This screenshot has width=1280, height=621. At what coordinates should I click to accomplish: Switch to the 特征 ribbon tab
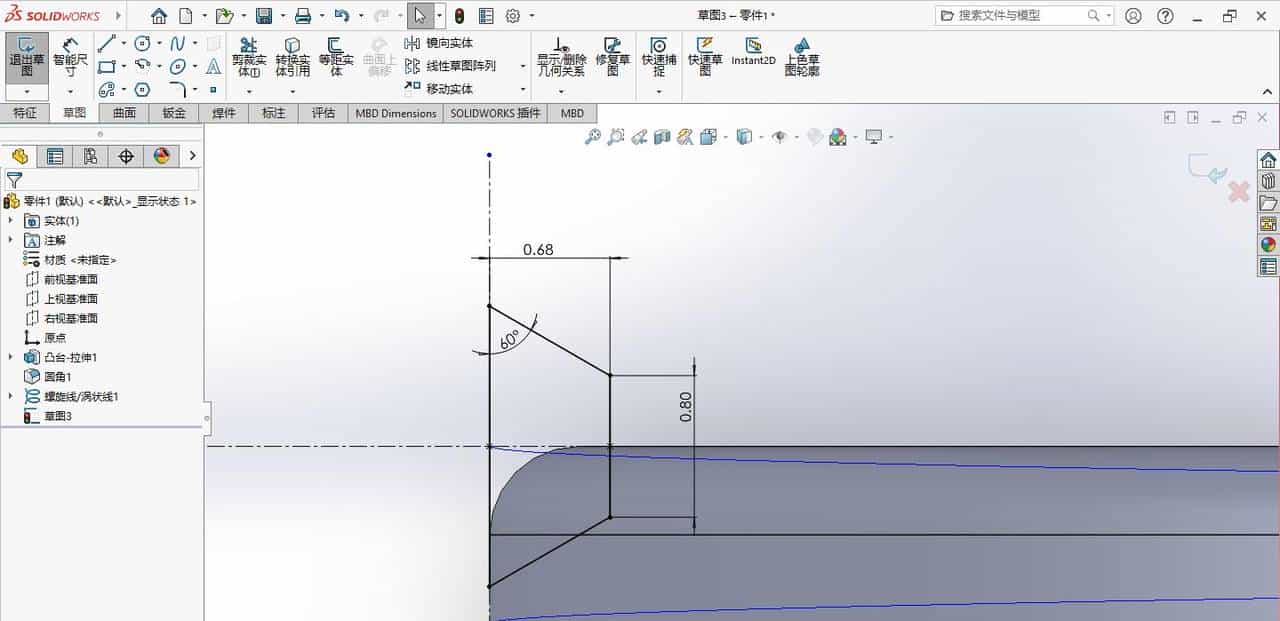(26, 113)
